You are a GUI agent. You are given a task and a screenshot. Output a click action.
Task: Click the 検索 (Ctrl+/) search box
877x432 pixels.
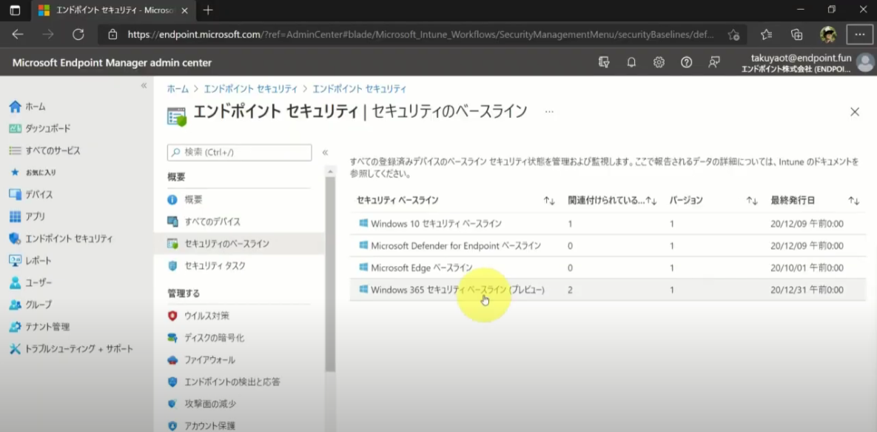(x=240, y=152)
